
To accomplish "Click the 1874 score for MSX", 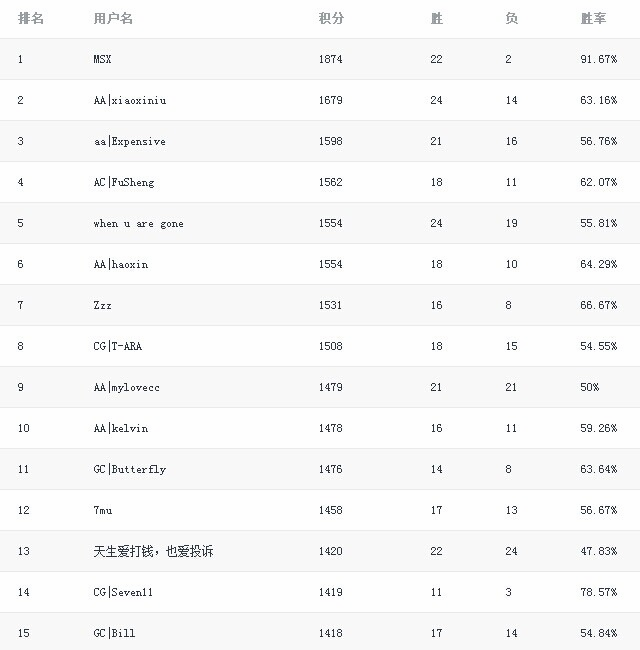I will pyautogui.click(x=330, y=60).
